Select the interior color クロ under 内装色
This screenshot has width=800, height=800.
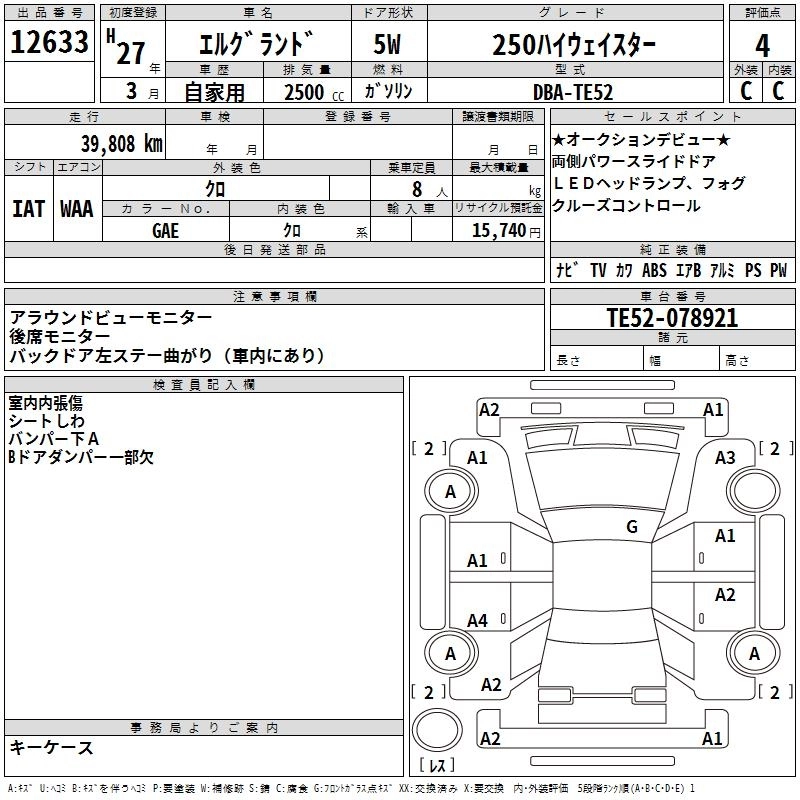[292, 231]
